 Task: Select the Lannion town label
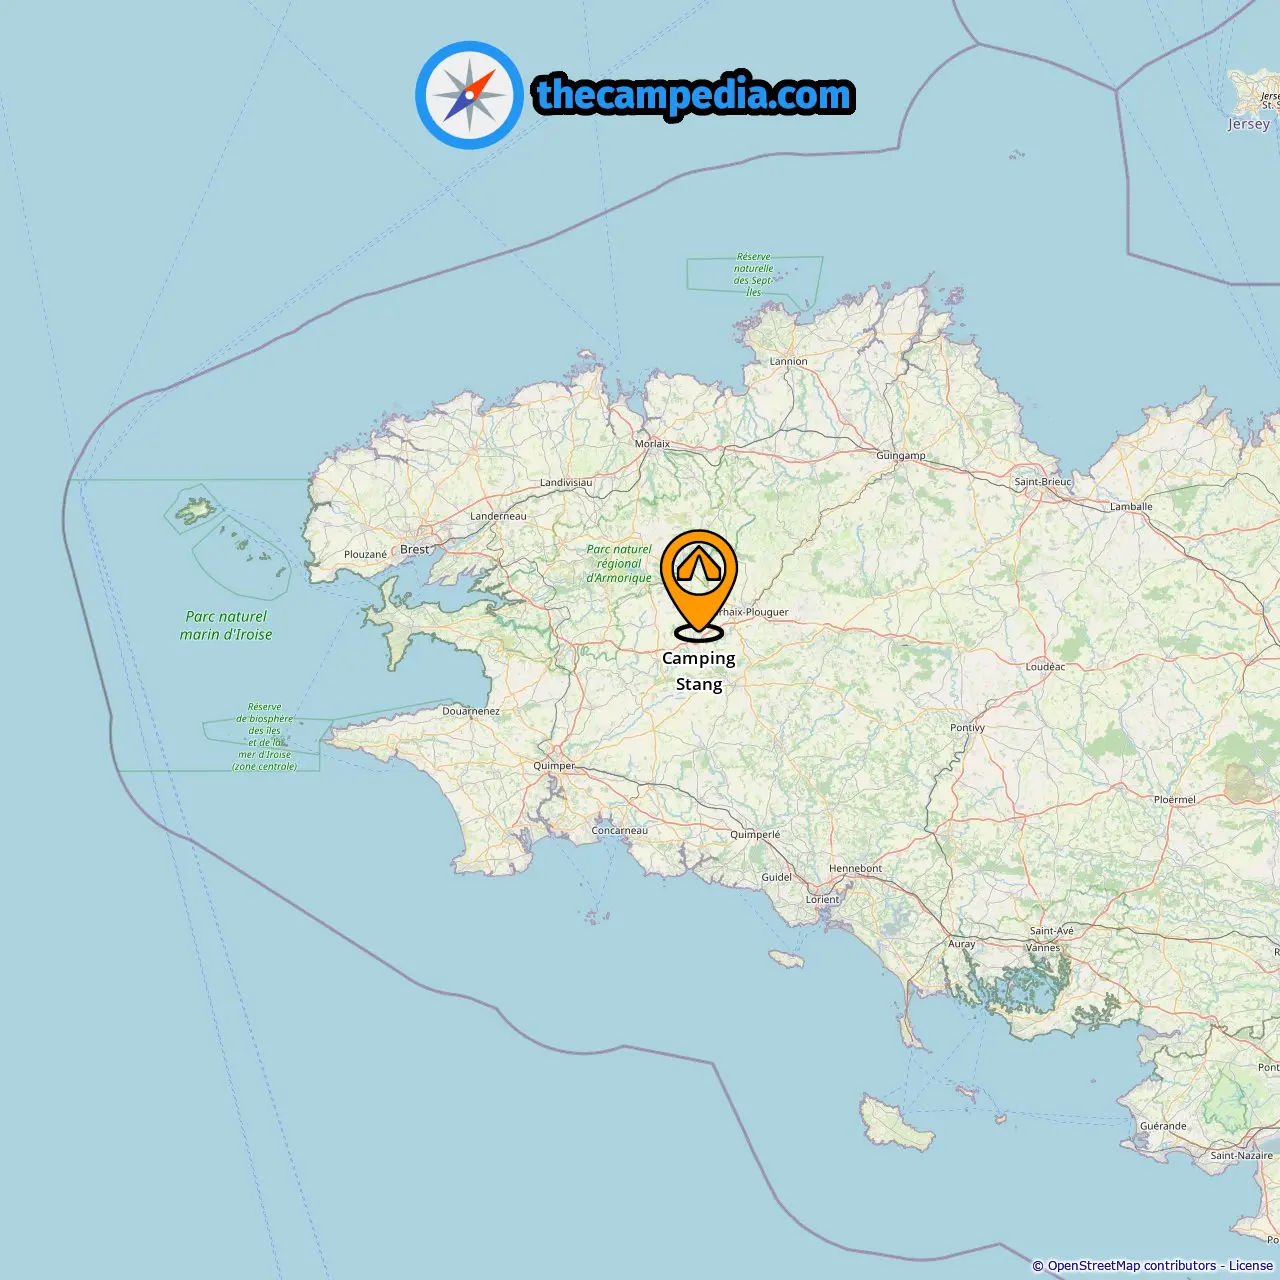pyautogui.click(x=789, y=361)
